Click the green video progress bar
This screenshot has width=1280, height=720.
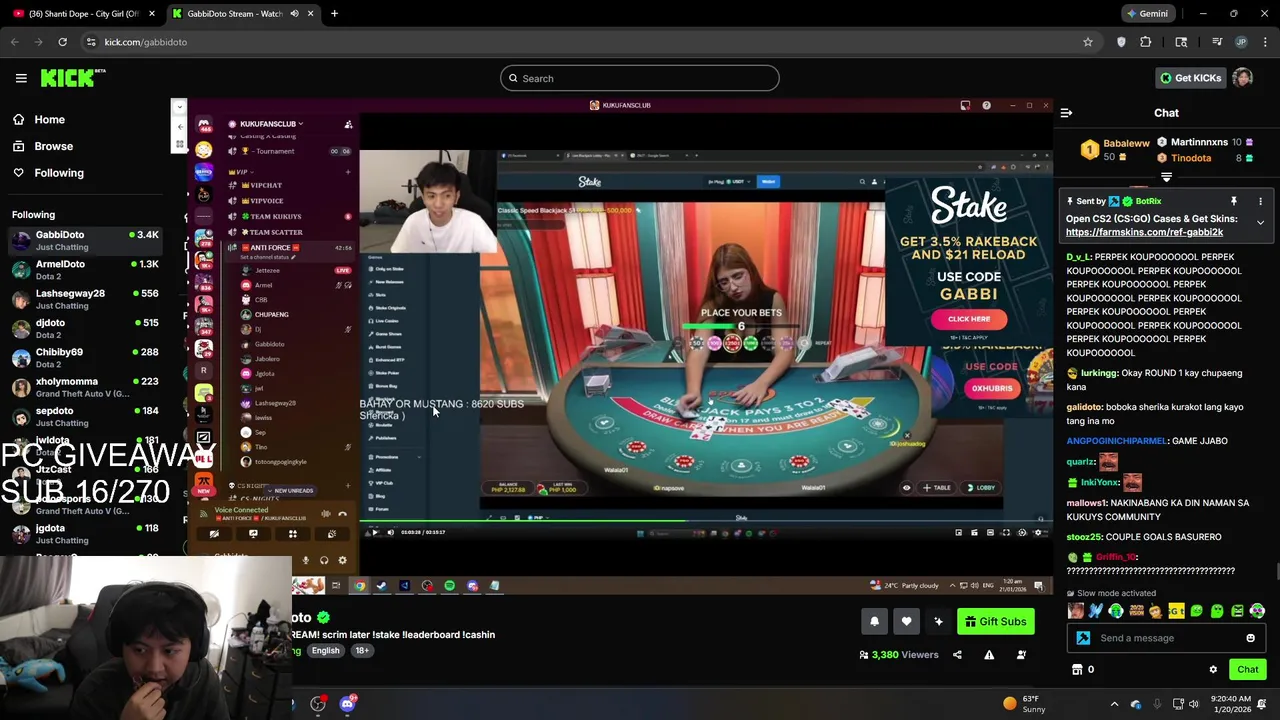[705, 520]
